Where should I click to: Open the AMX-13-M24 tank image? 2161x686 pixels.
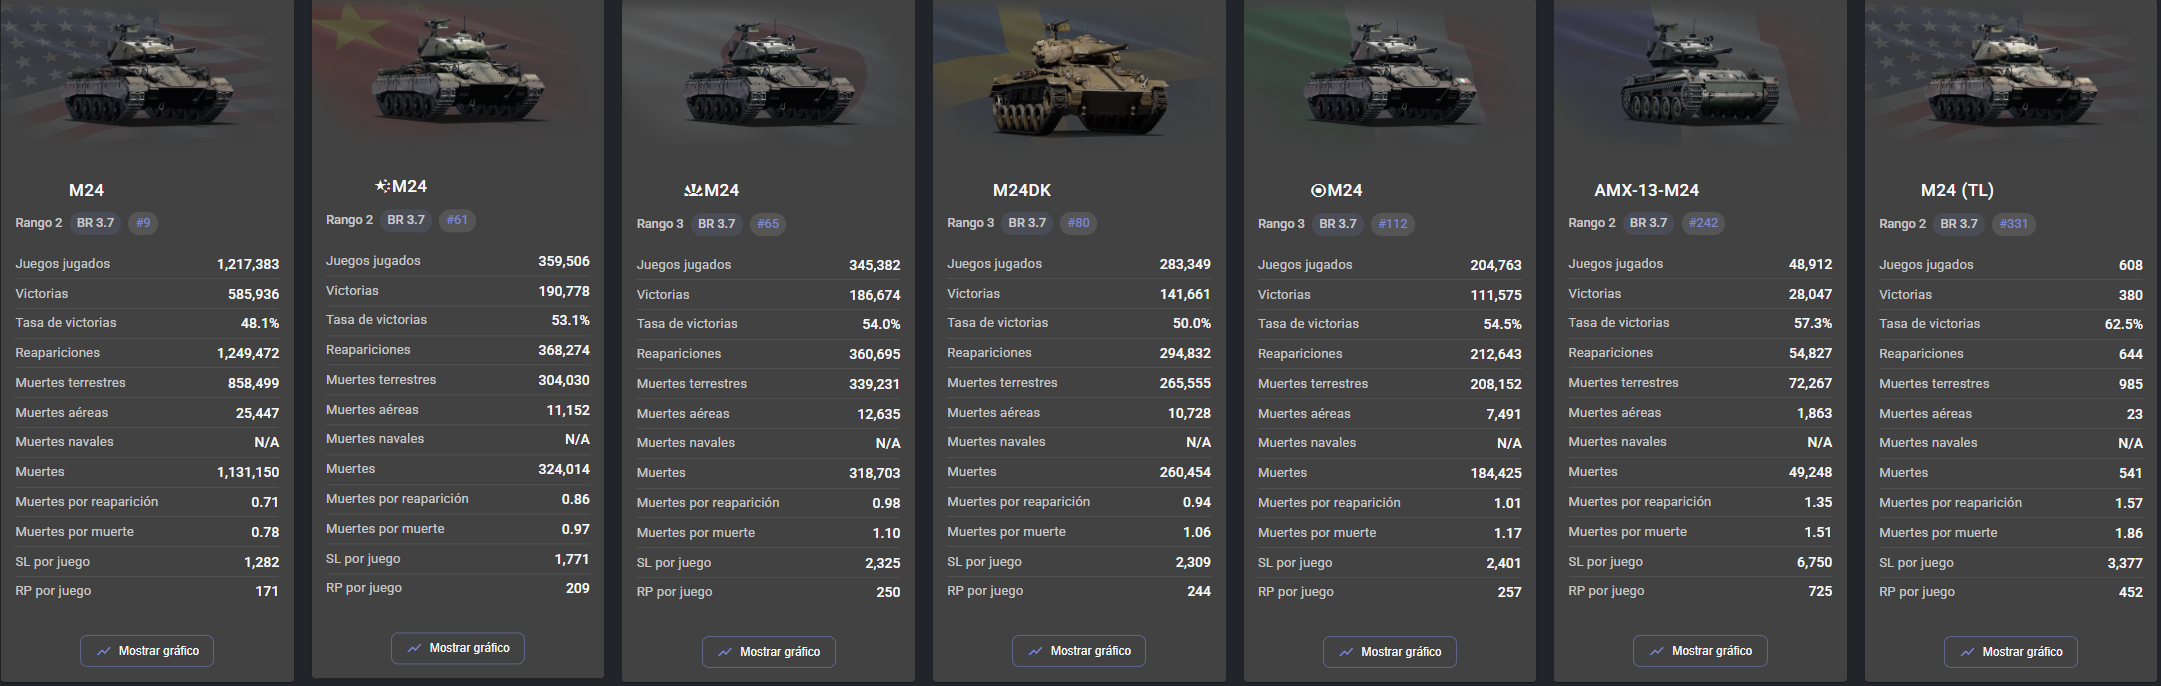click(1699, 85)
